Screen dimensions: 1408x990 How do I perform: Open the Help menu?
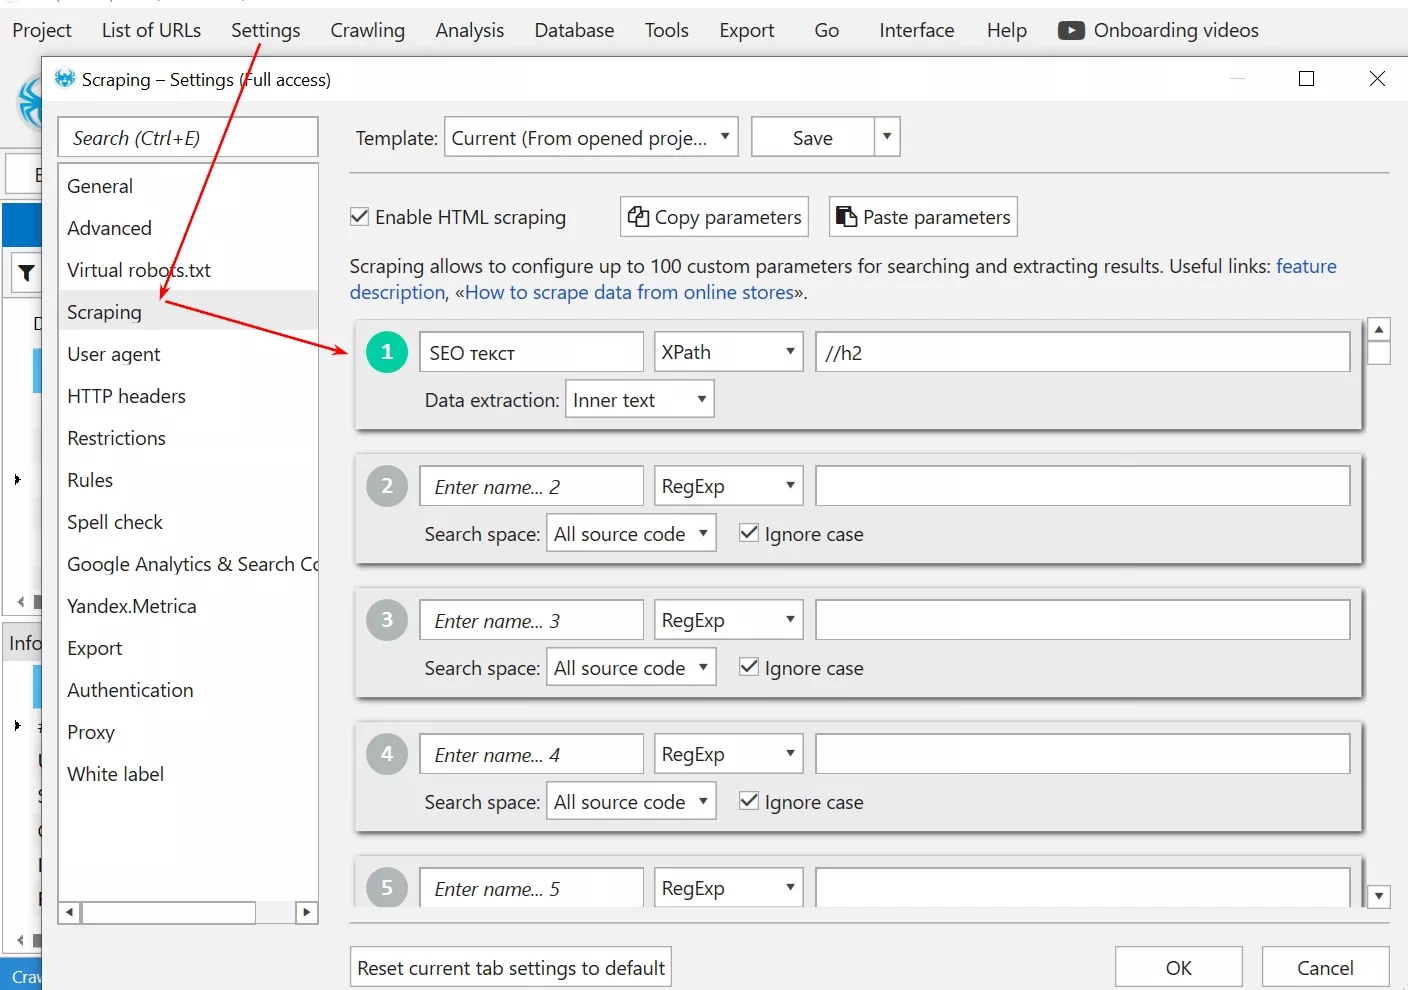coord(1007,30)
